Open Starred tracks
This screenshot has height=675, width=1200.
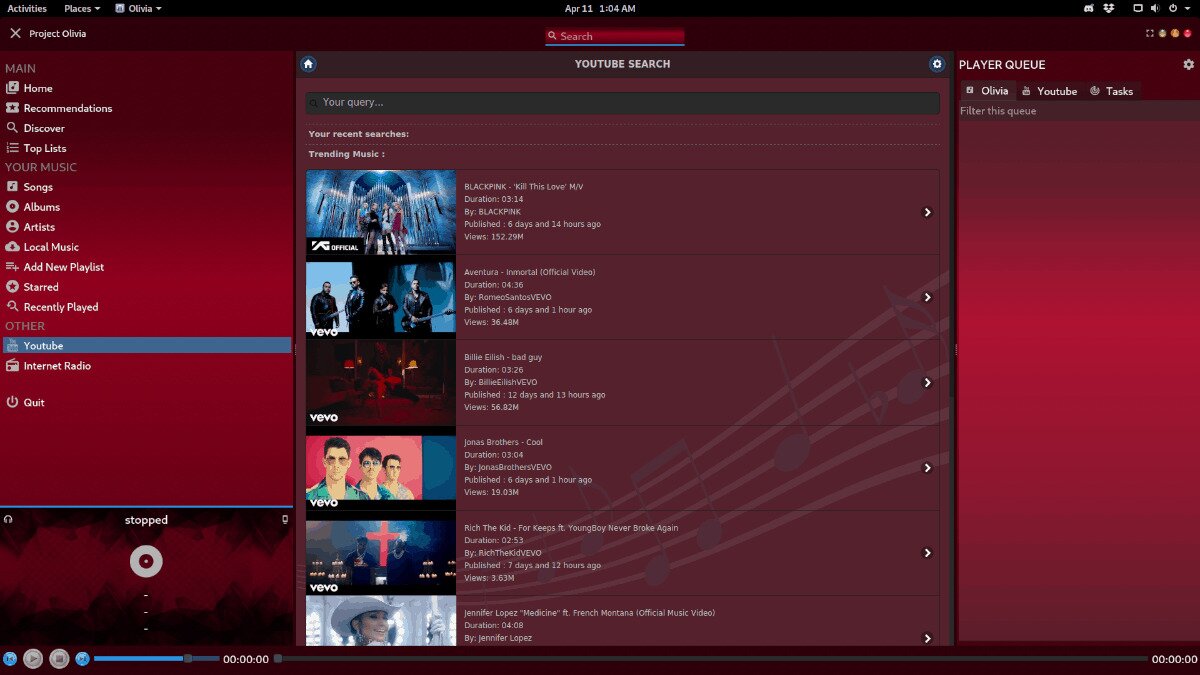coord(146,287)
